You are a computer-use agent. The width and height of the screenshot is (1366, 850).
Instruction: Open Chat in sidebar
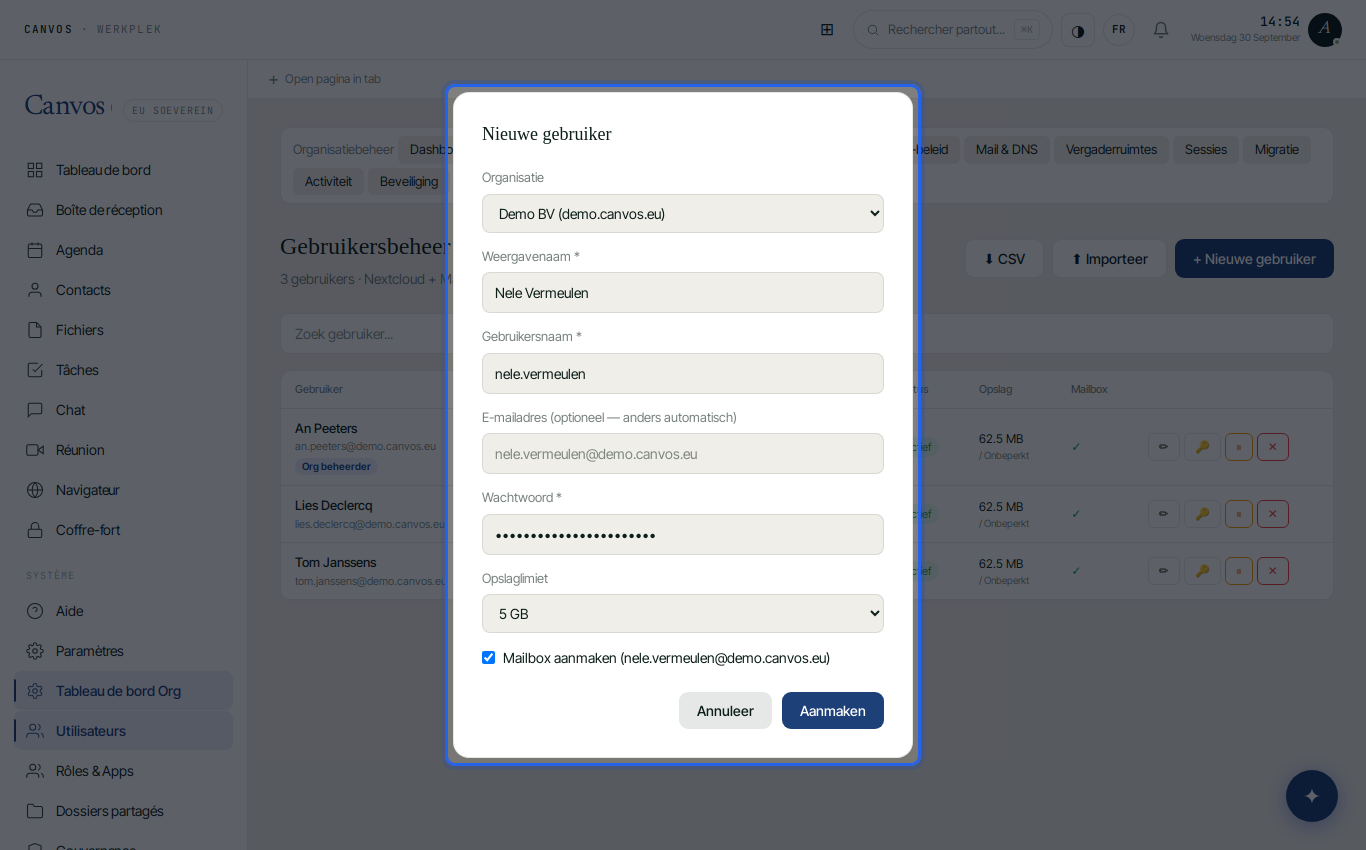[x=123, y=410]
